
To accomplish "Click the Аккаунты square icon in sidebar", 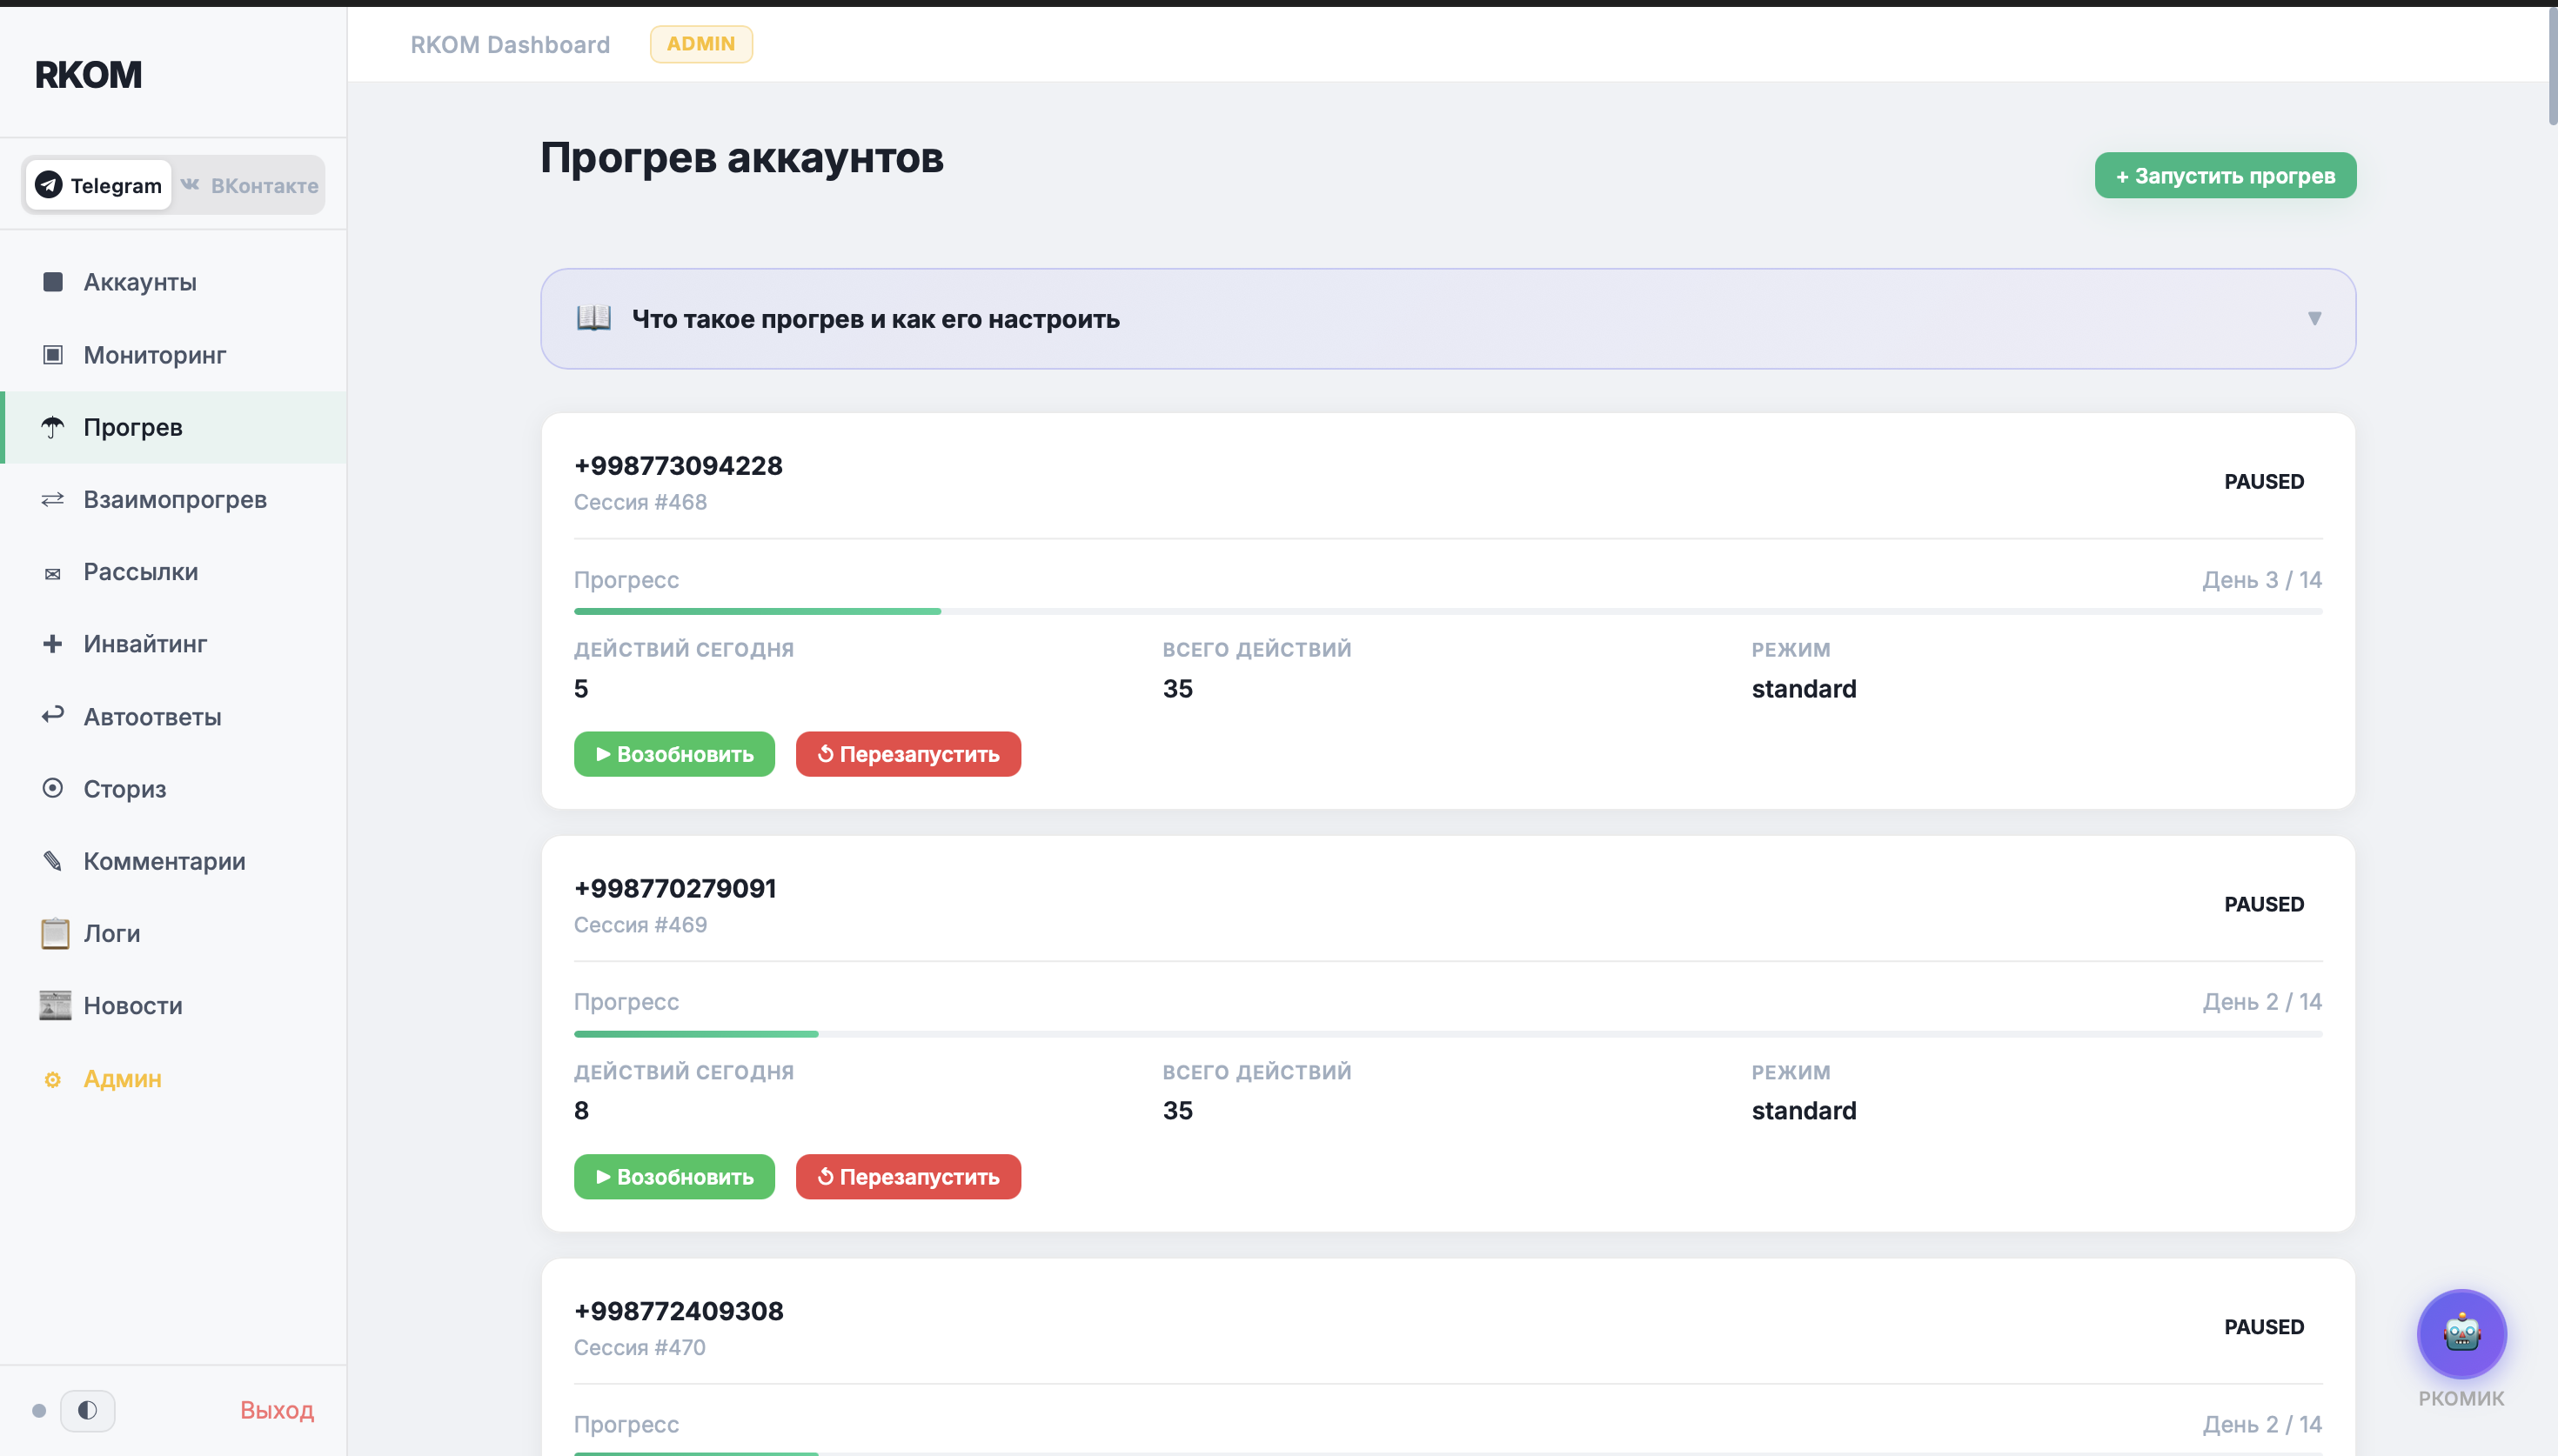I will click(x=53, y=282).
